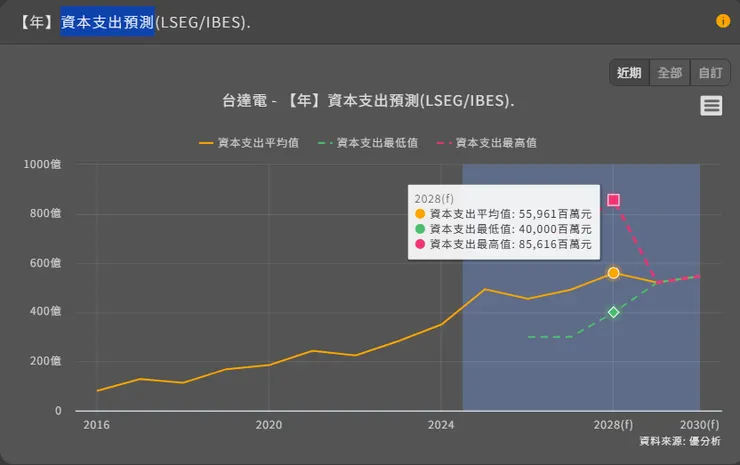This screenshot has width=740, height=465.
Task: Click the 400億 y-axis label
Action: [45, 311]
